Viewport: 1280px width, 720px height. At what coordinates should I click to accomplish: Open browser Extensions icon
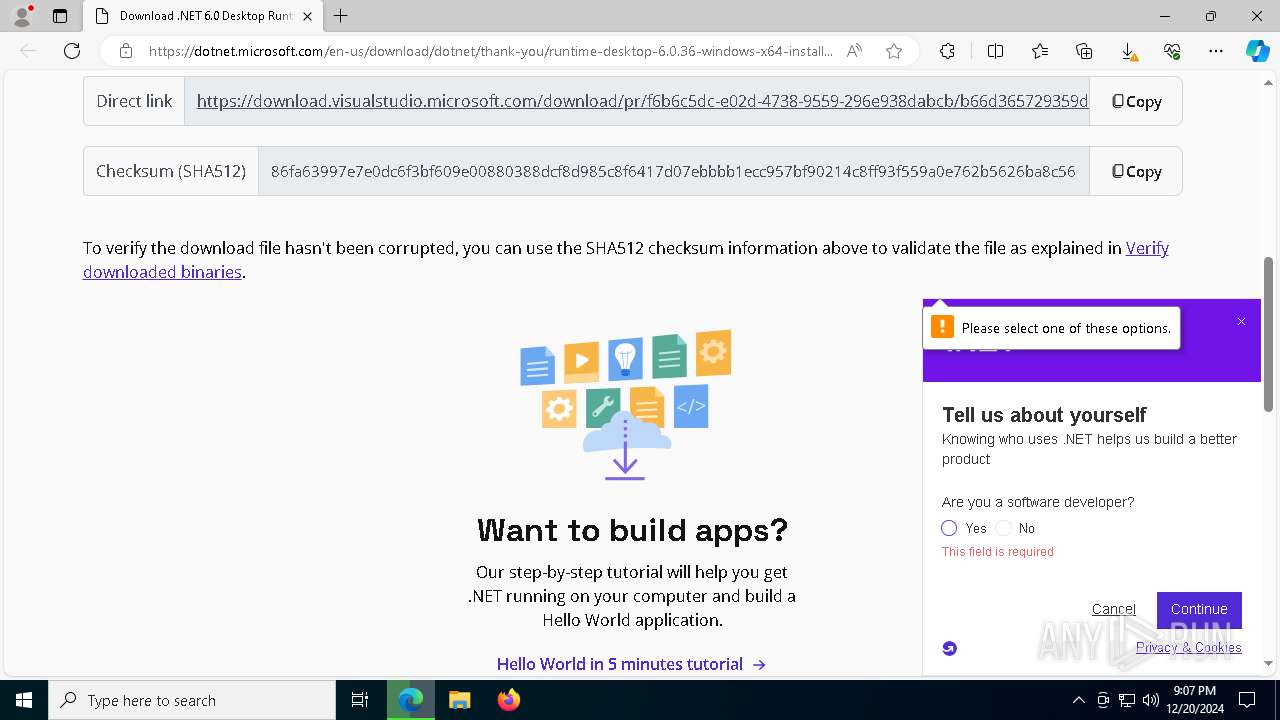coord(947,51)
